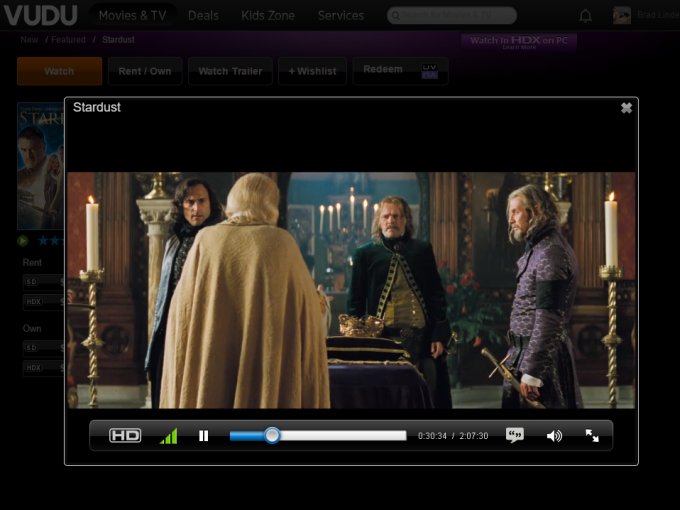Image resolution: width=680 pixels, height=510 pixels.
Task: Click the Rent / Own button
Action: [145, 71]
